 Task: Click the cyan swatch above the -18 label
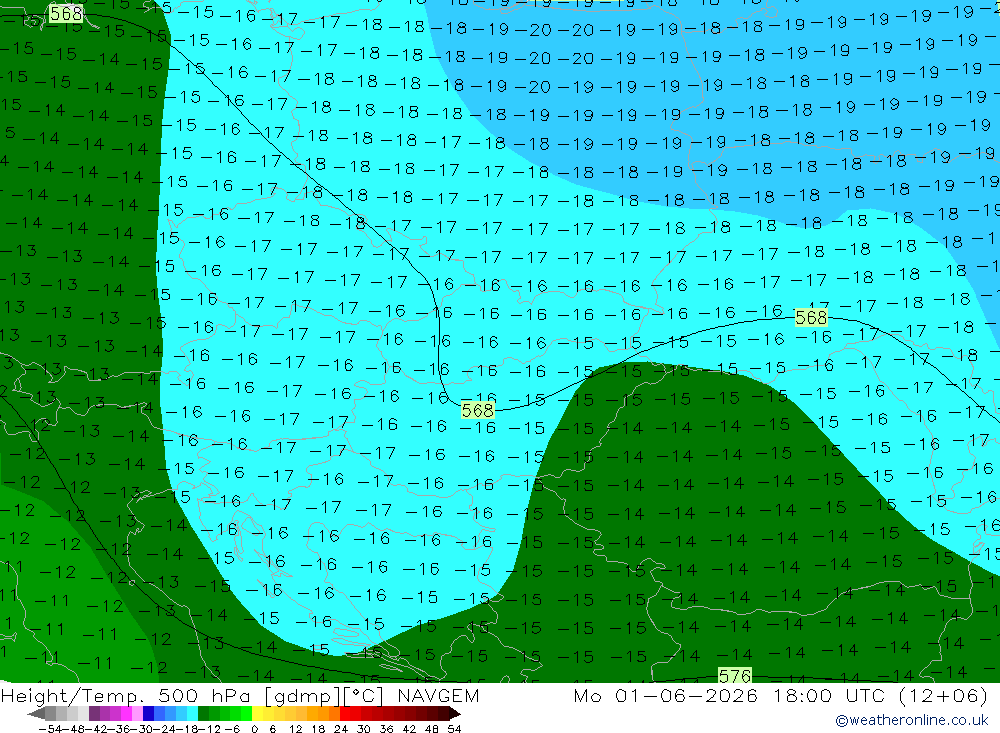192,714
